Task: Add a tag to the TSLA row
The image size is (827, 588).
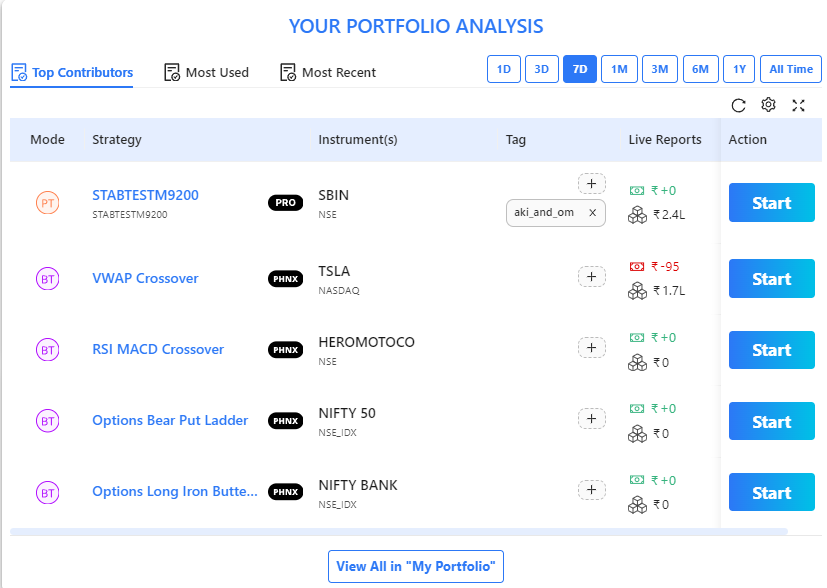Action: pyautogui.click(x=591, y=277)
